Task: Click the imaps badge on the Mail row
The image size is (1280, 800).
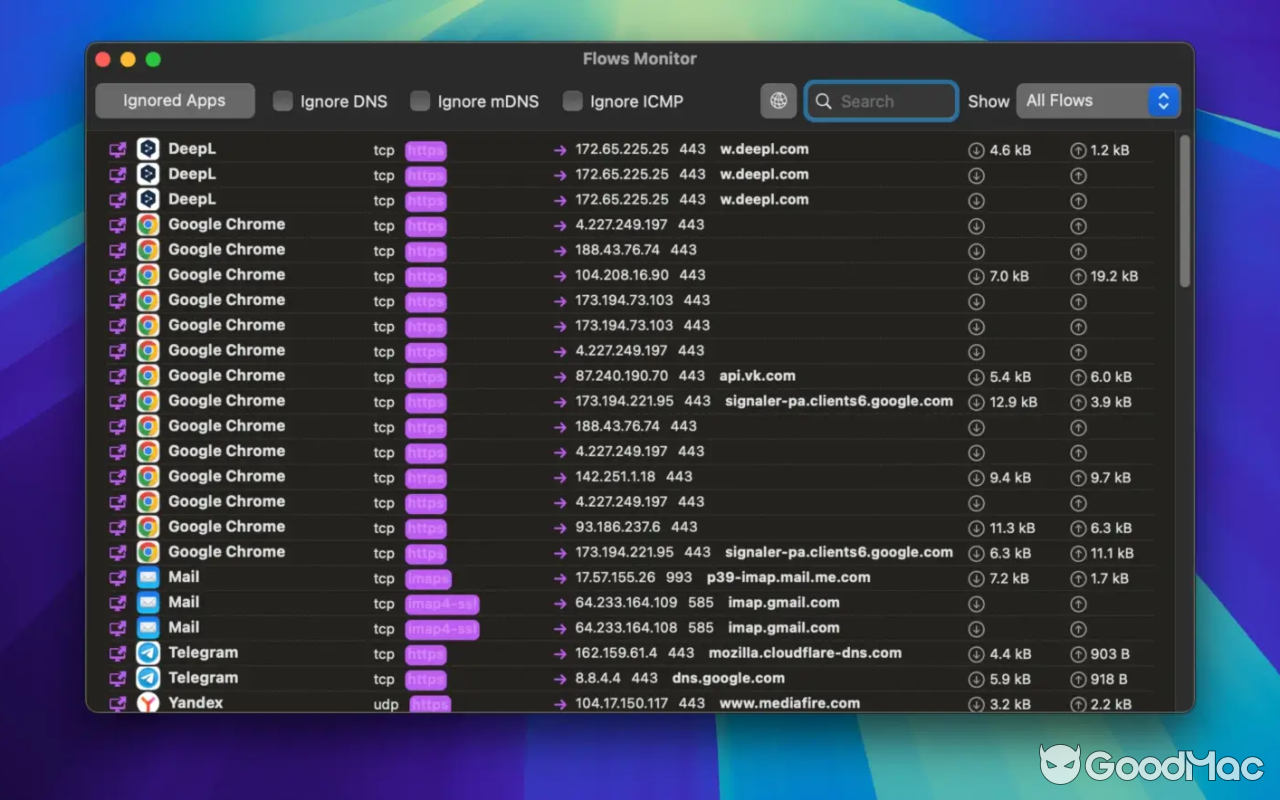Action: point(428,578)
